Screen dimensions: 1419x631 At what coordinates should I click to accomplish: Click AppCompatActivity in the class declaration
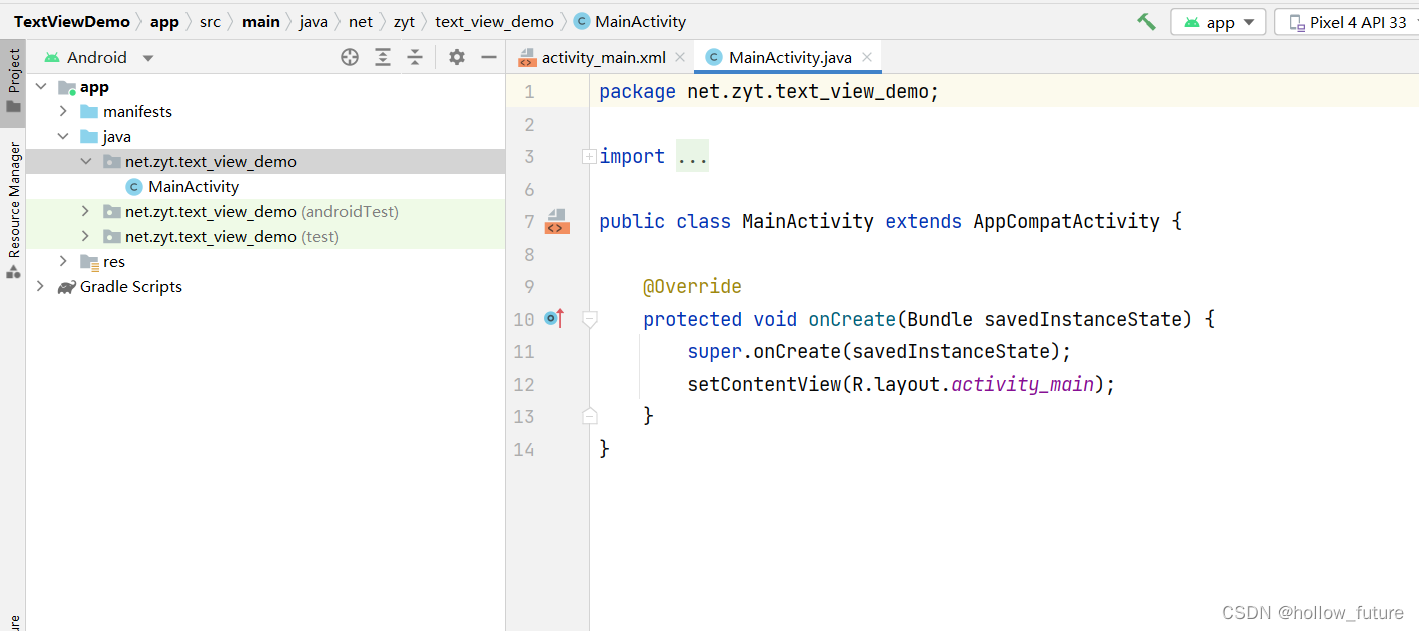(x=1067, y=221)
